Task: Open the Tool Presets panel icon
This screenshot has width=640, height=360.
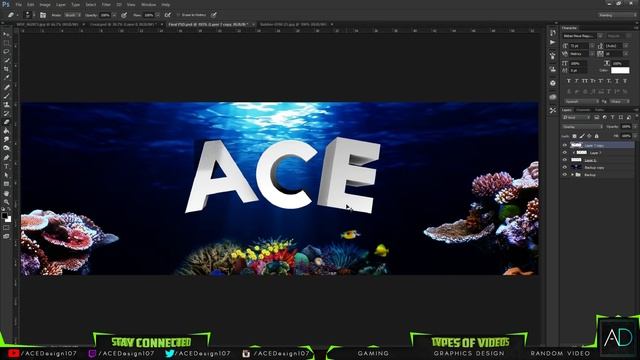Action: click(553, 110)
